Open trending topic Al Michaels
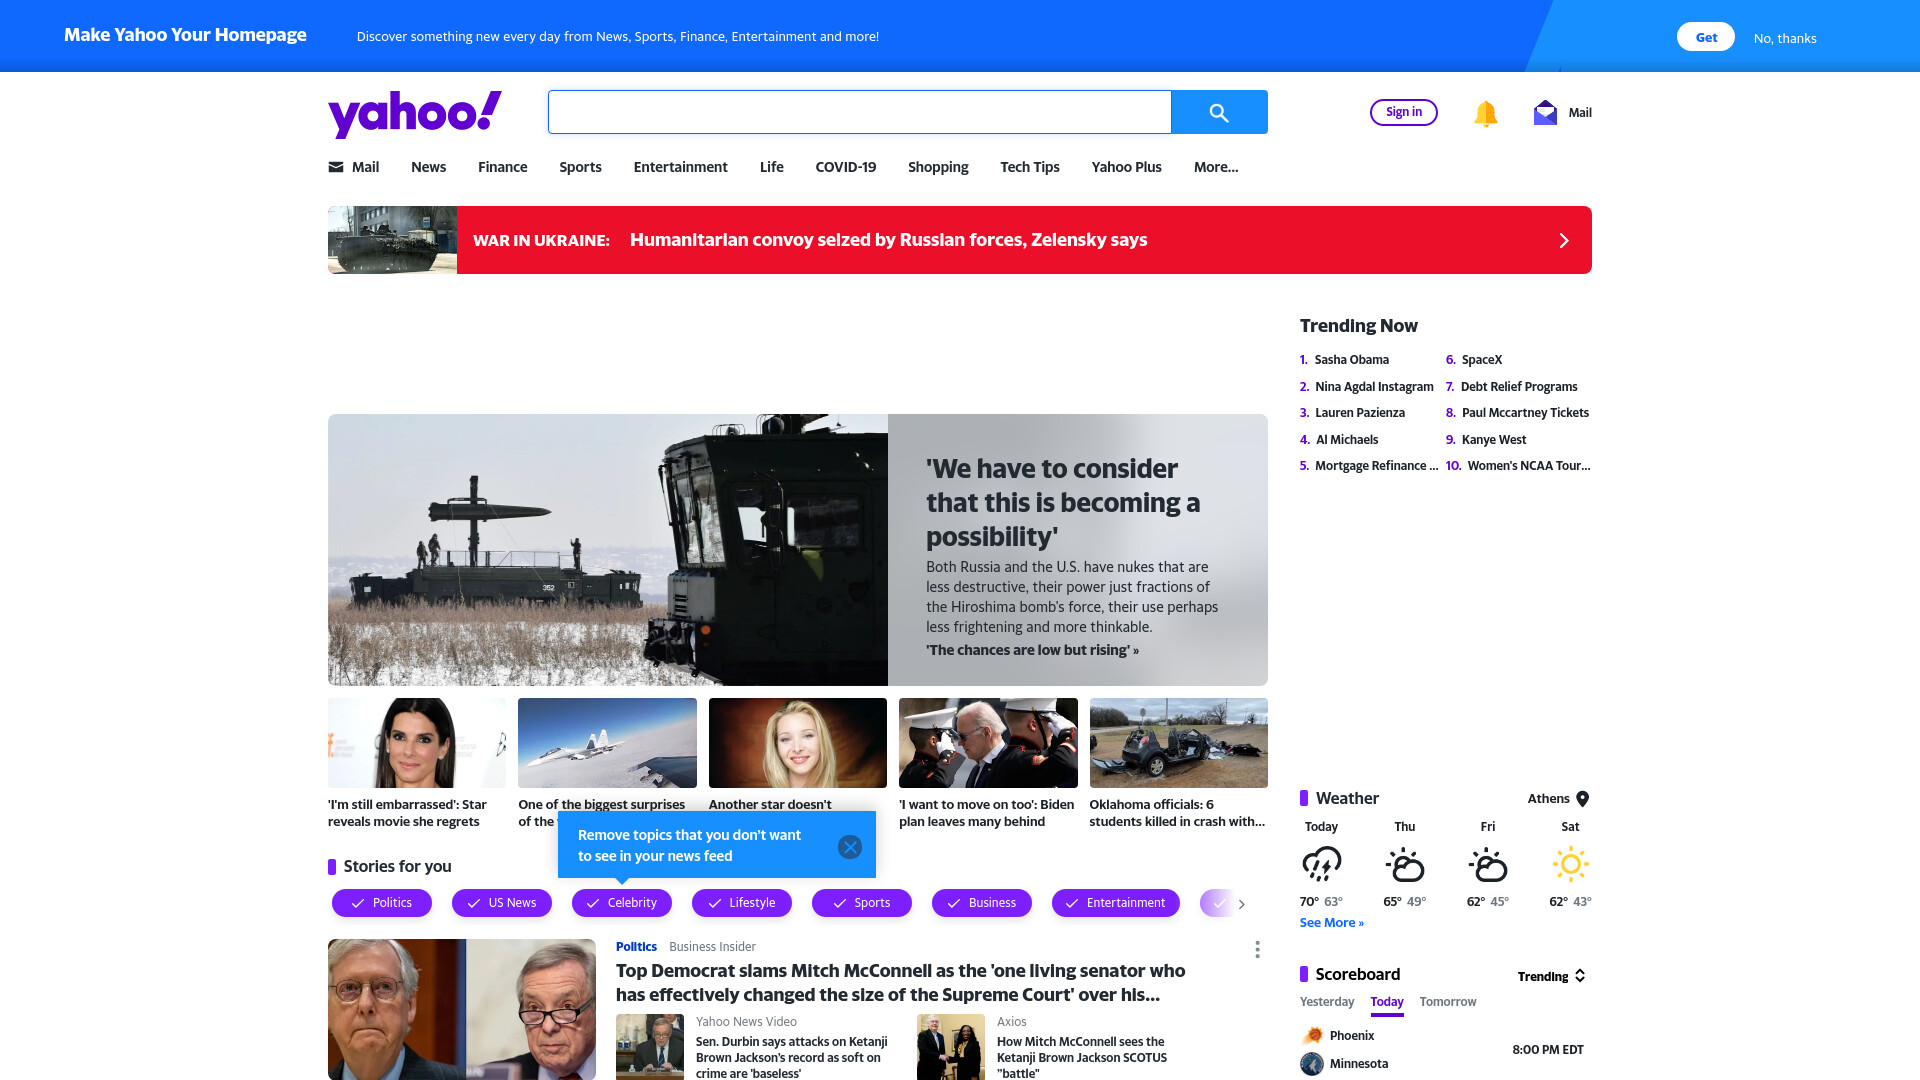The image size is (1920, 1080). click(1346, 440)
